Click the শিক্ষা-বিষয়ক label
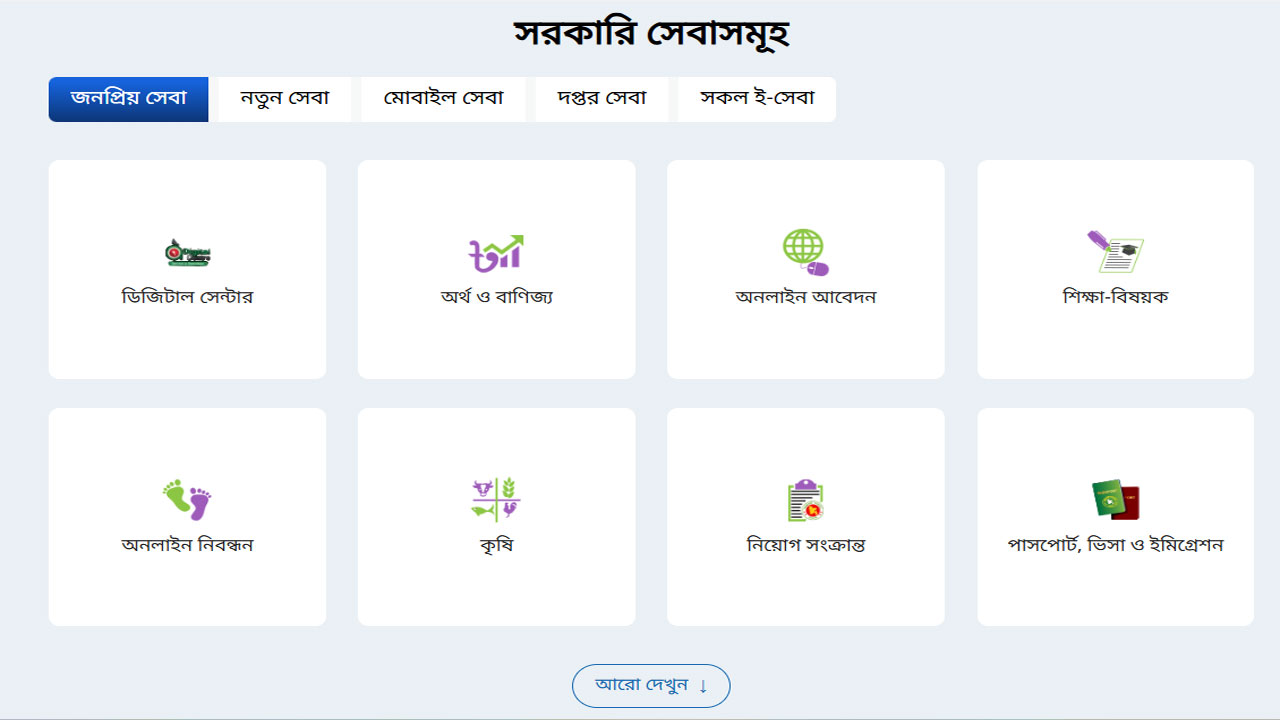The image size is (1280, 720). click(x=1115, y=297)
